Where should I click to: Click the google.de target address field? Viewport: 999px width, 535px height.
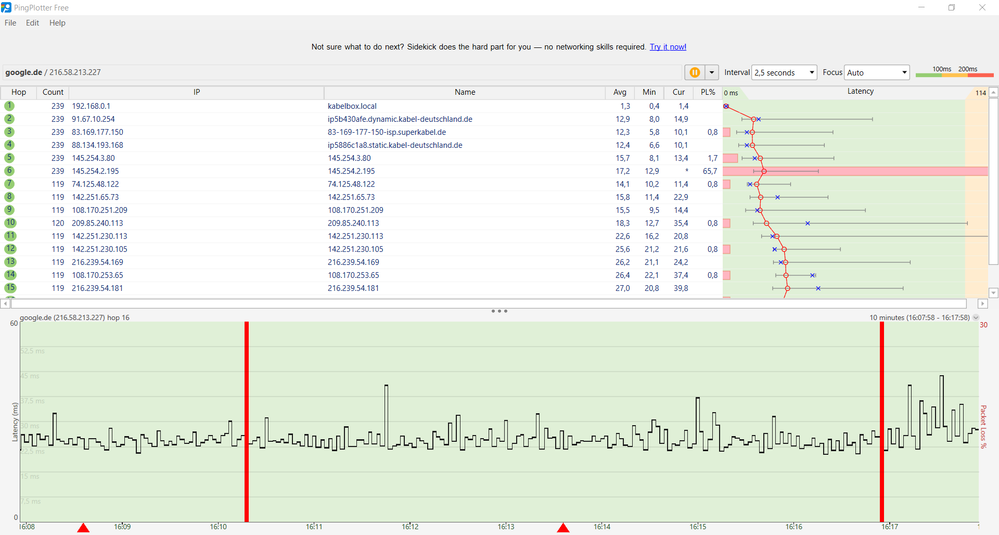point(341,73)
